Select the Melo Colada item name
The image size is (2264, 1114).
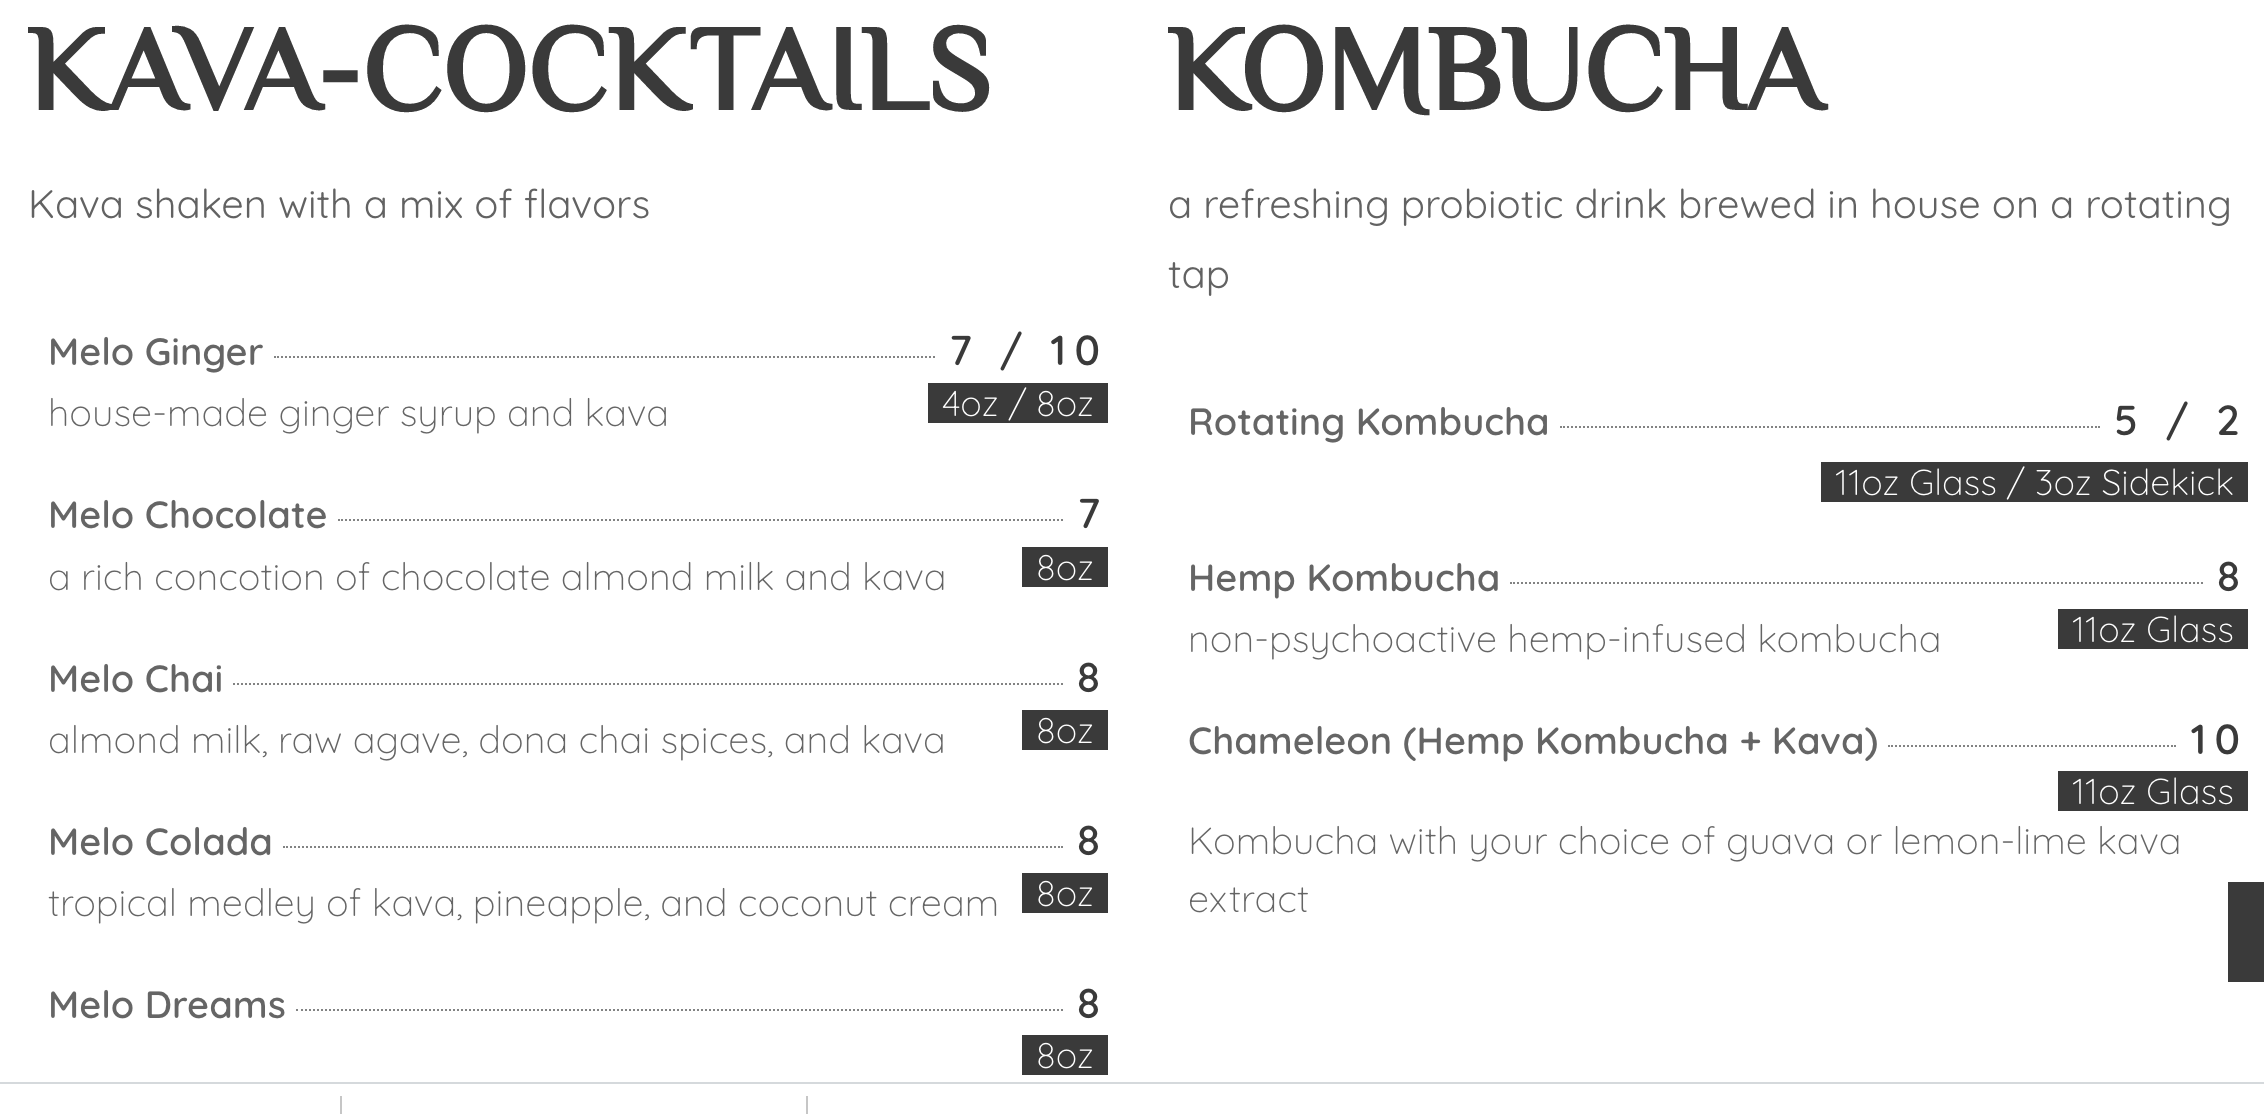tap(160, 842)
